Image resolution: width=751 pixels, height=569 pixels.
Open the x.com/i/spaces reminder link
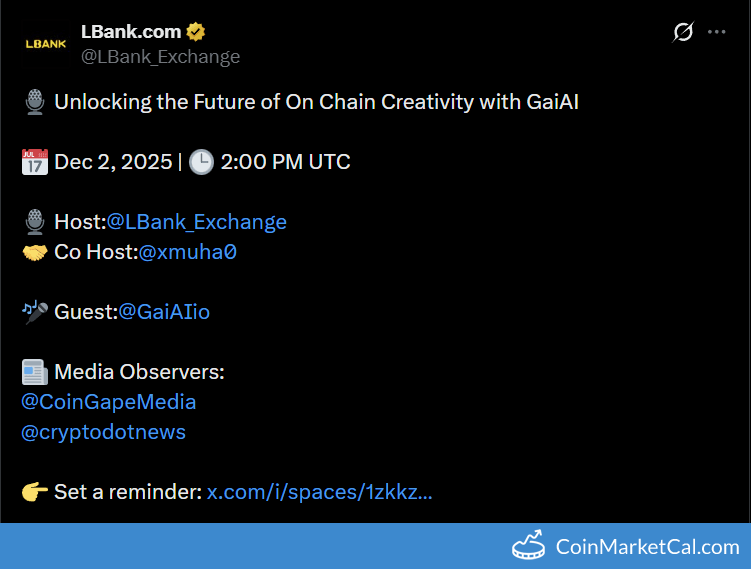[319, 492]
